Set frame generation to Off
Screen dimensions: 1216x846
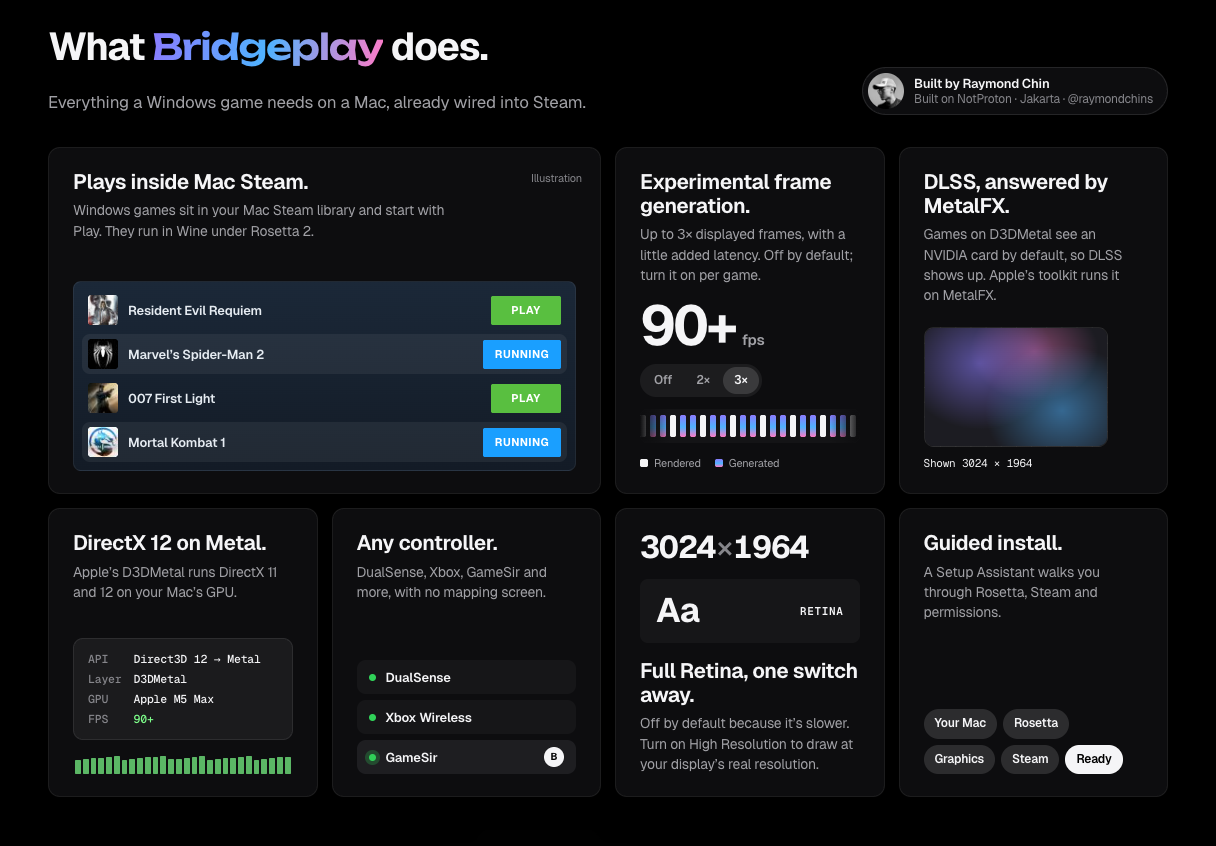point(663,380)
